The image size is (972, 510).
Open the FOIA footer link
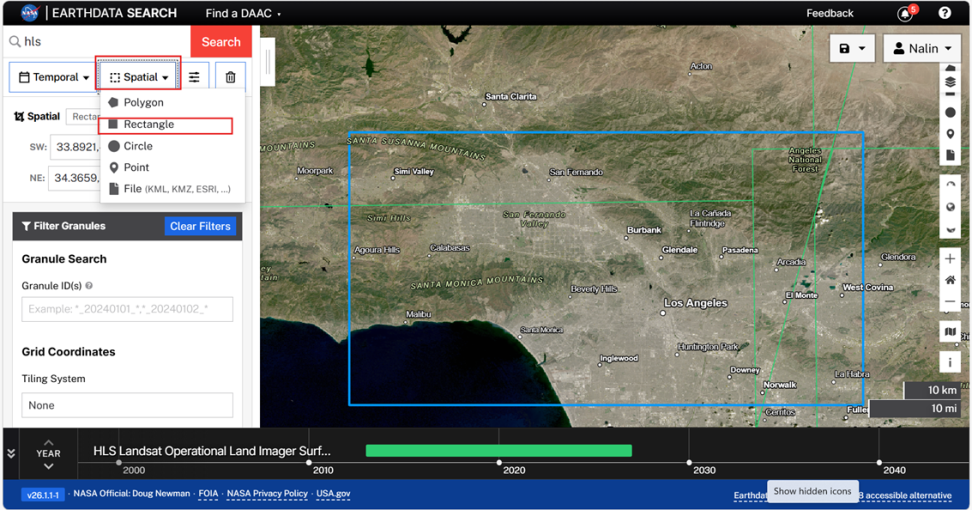(x=208, y=494)
